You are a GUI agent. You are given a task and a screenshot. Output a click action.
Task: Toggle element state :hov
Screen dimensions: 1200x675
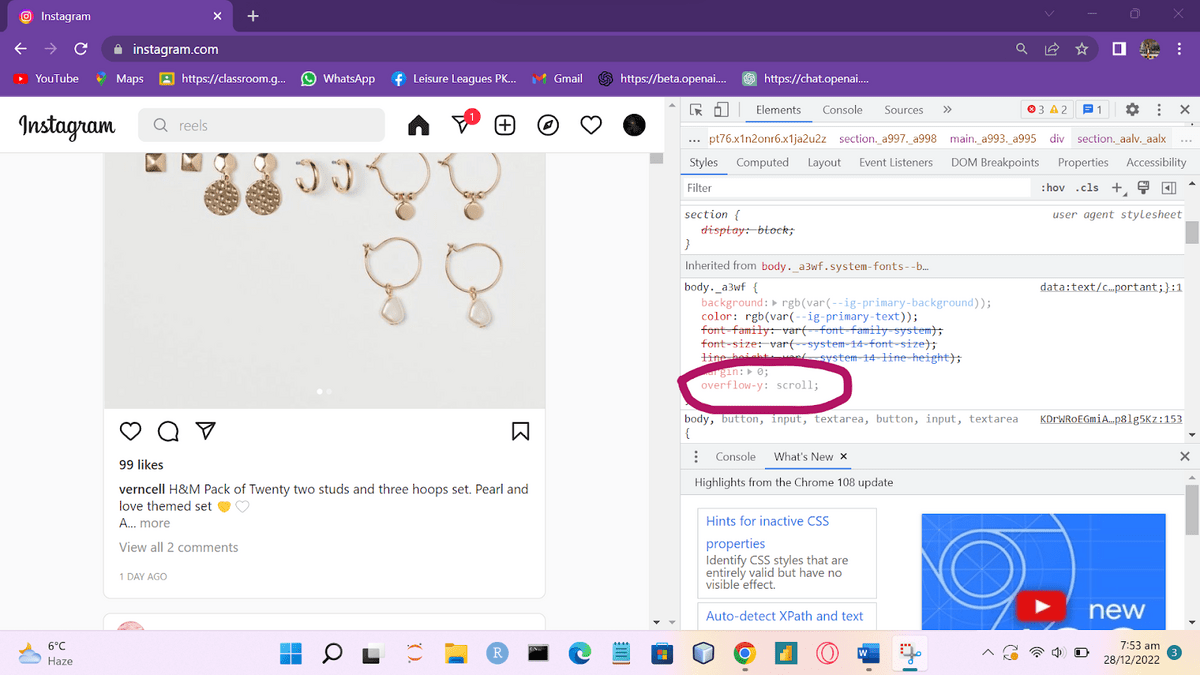1052,188
